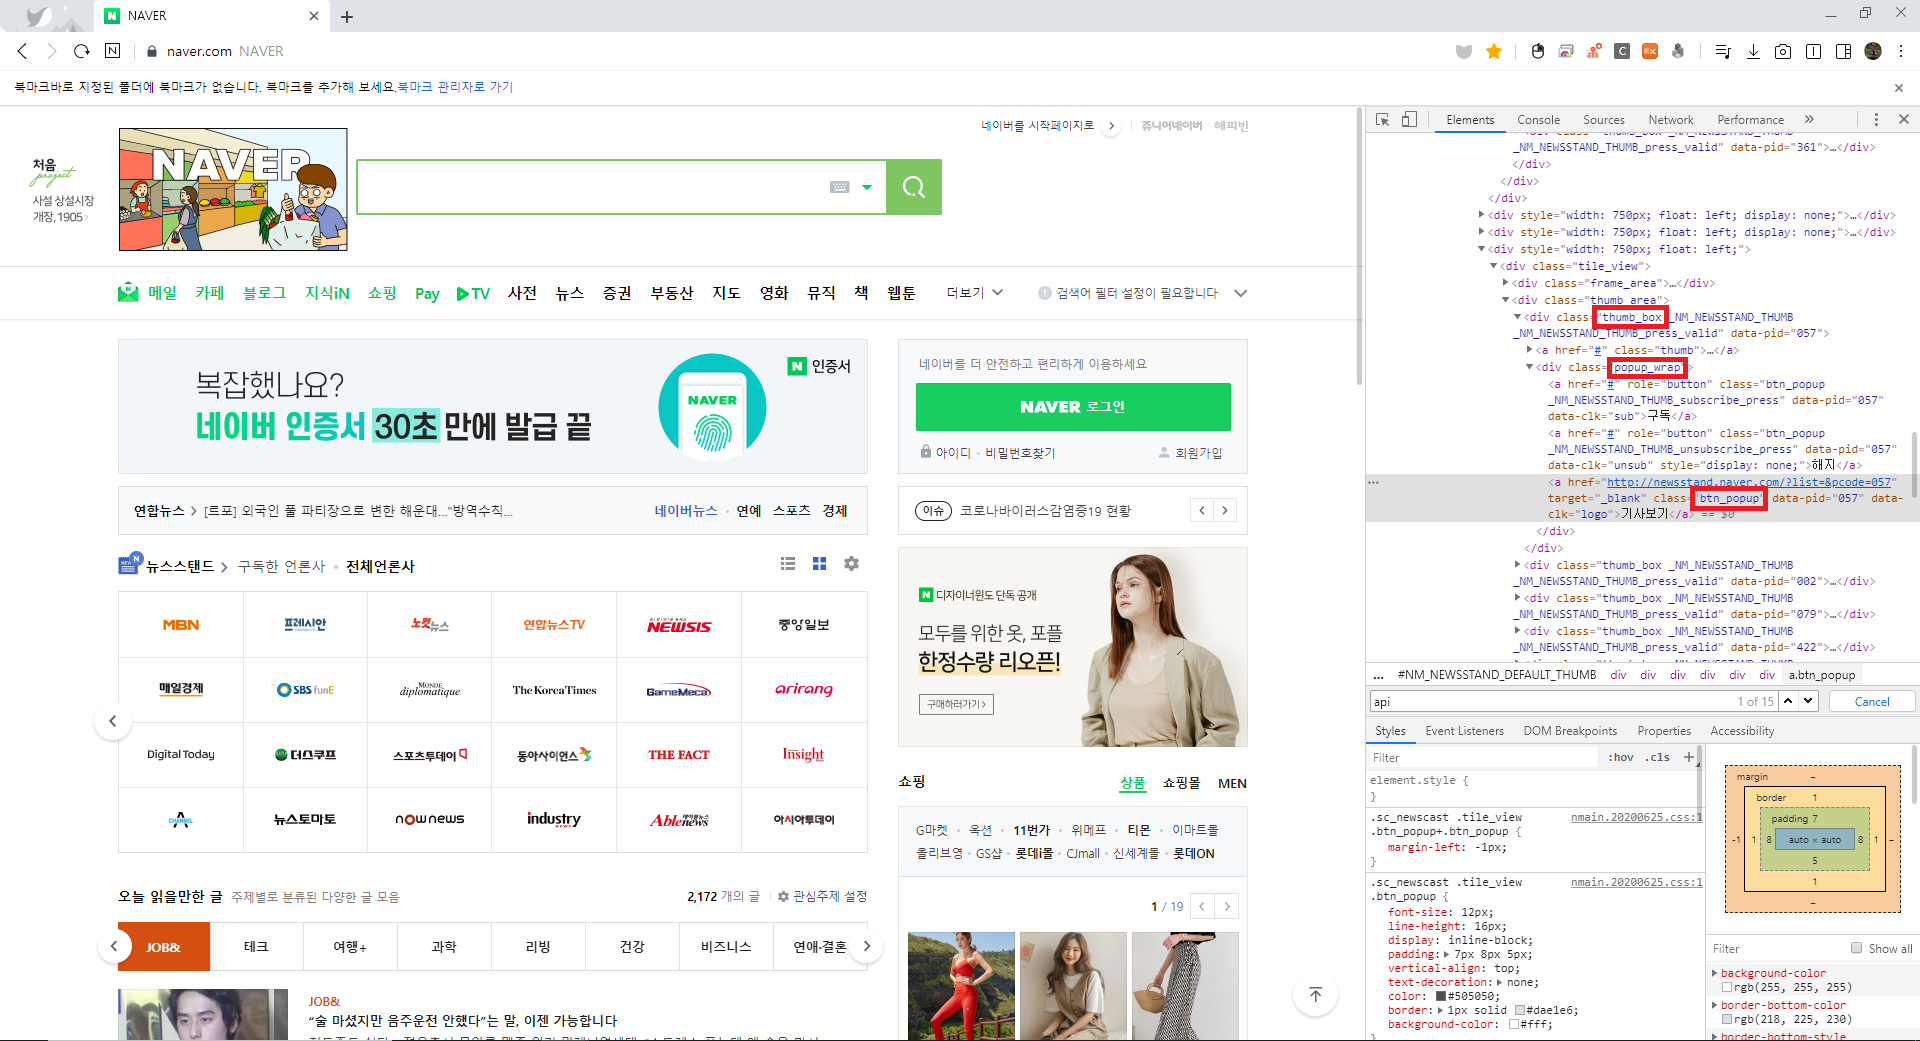This screenshot has height=1041, width=1920.
Task: Collapse the tile_view div node
Action: [1493, 266]
